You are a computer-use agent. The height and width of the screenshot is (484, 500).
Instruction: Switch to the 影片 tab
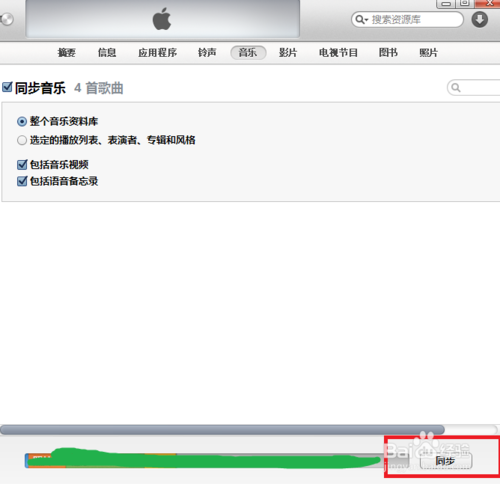(x=288, y=53)
